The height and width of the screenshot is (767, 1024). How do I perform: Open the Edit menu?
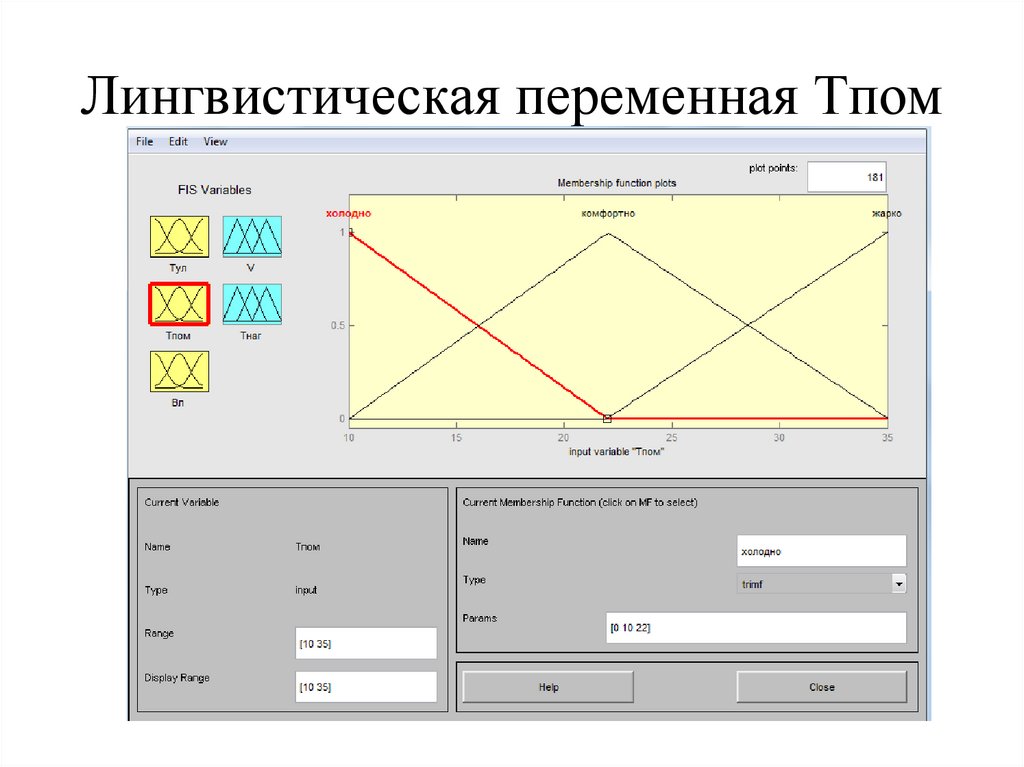[x=178, y=142]
